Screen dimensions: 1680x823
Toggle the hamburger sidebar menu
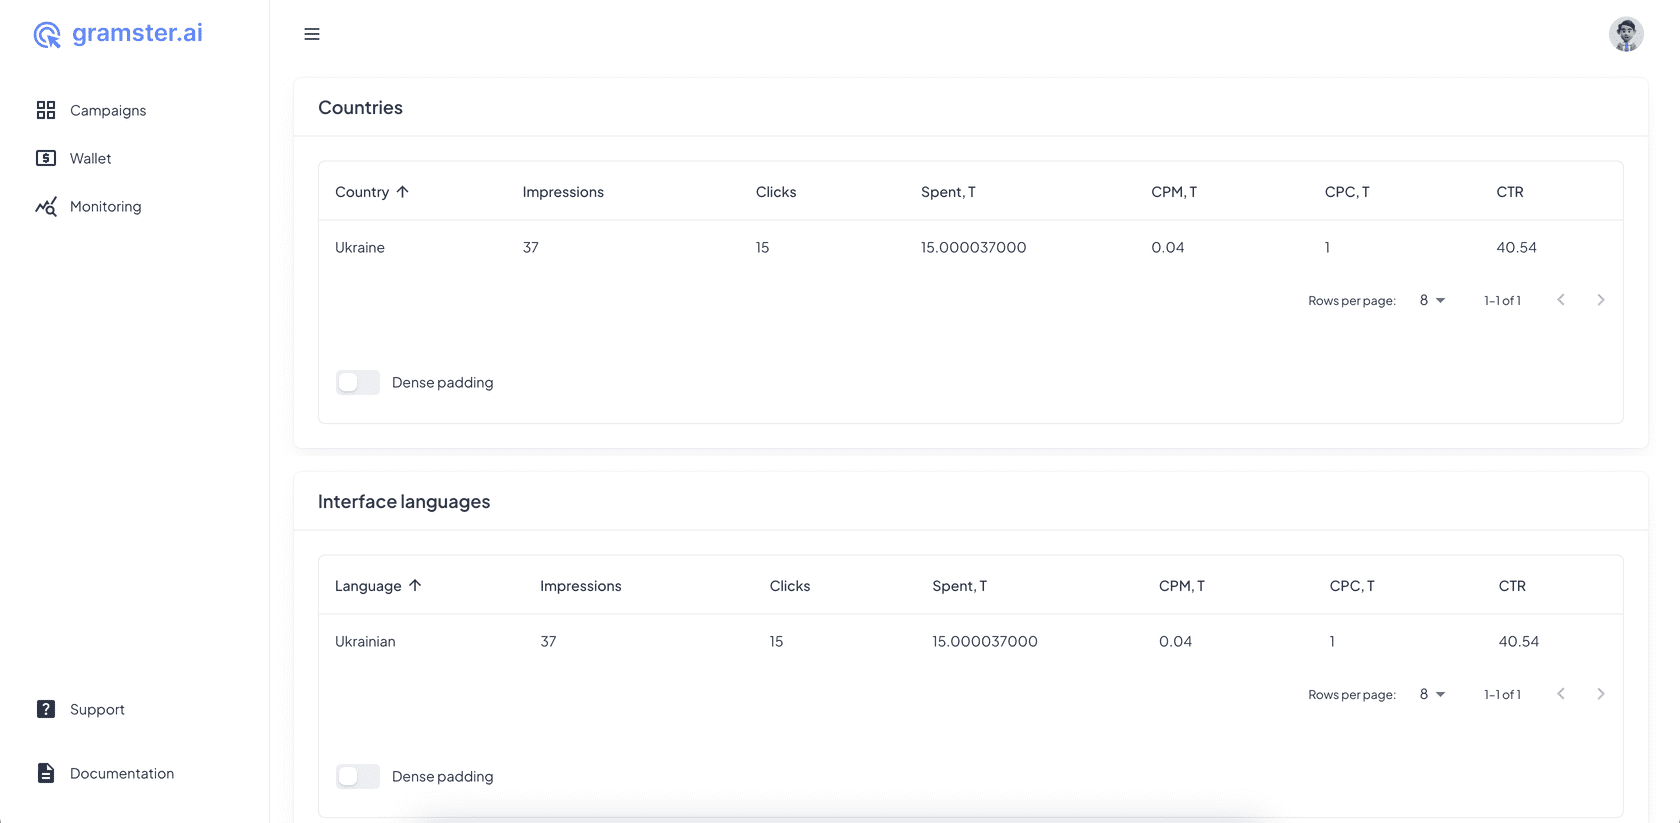point(312,34)
